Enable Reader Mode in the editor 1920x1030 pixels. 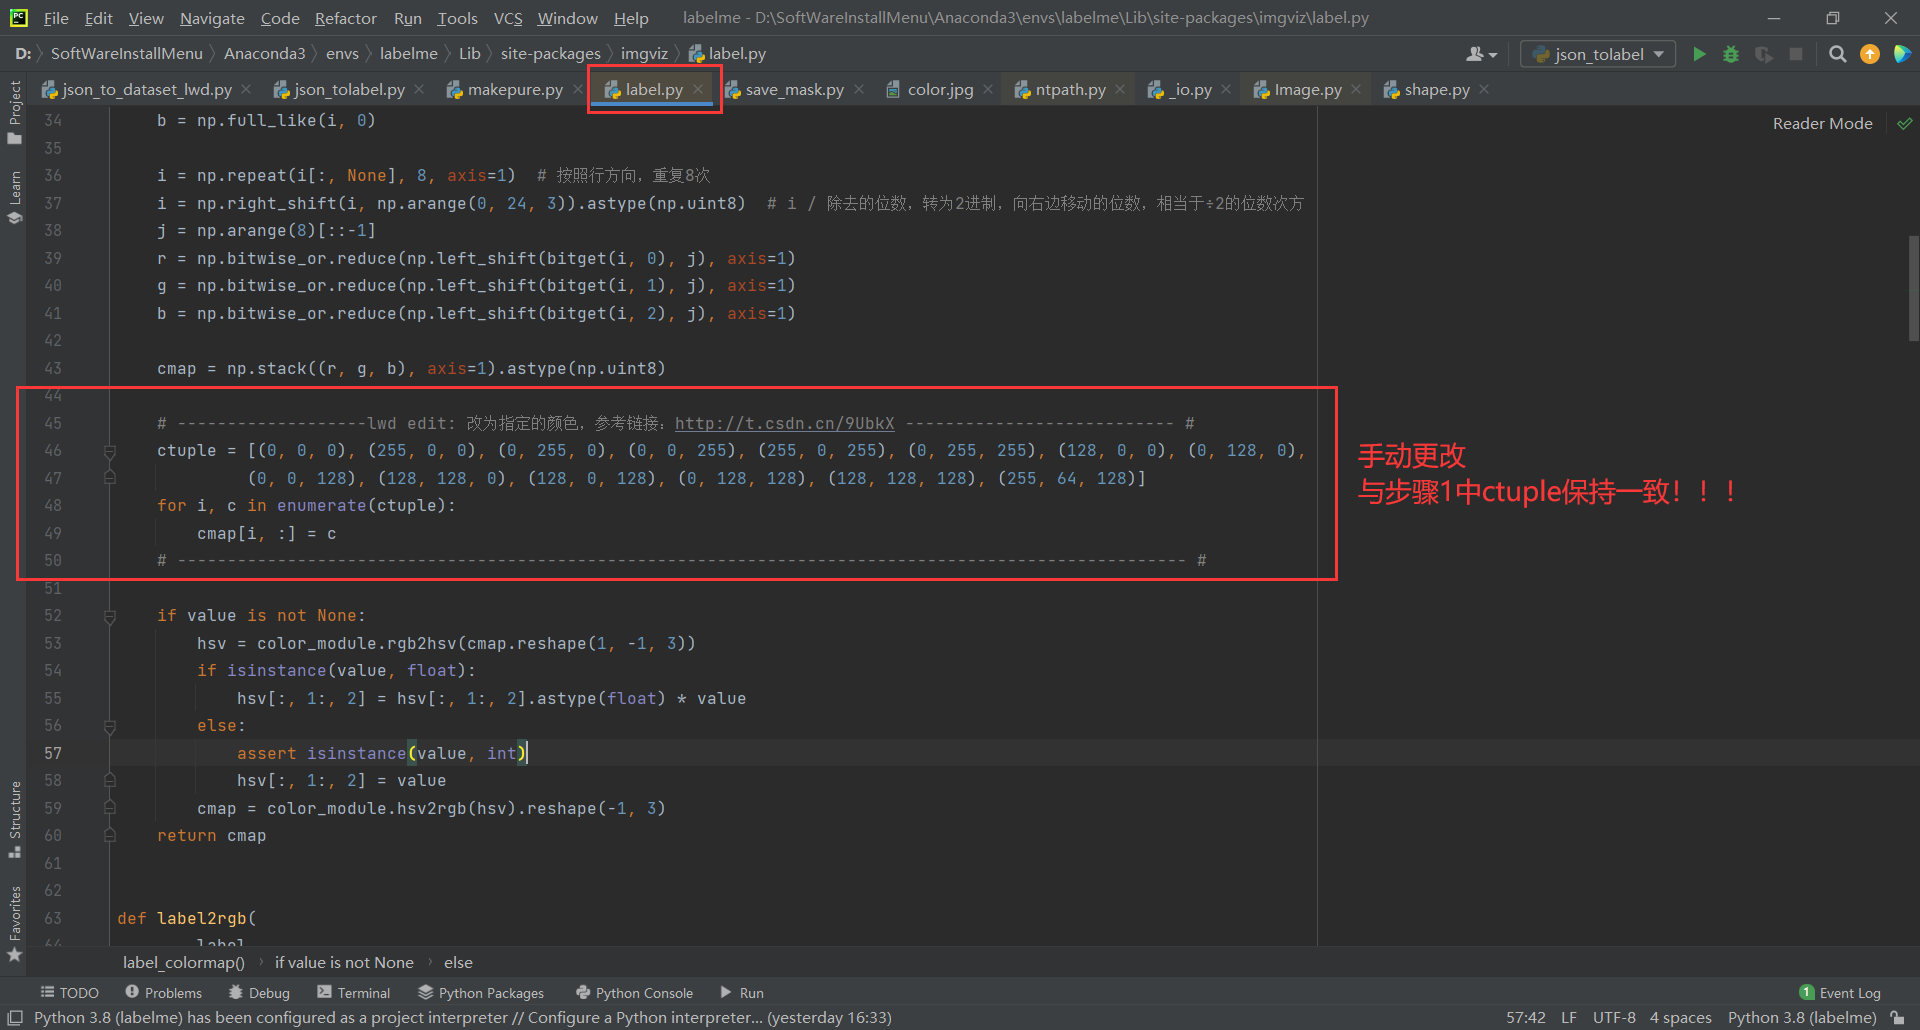[1822, 123]
